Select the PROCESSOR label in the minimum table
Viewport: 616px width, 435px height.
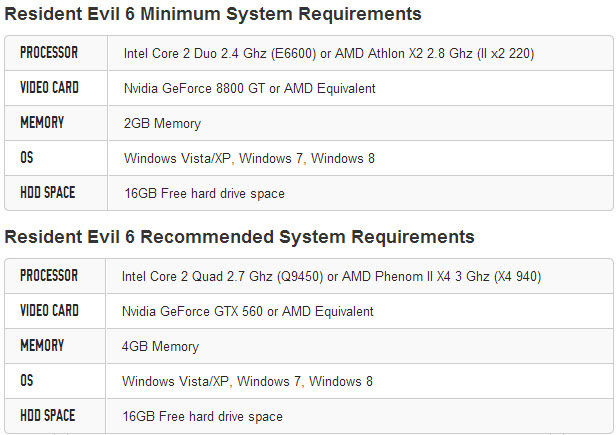click(x=49, y=53)
